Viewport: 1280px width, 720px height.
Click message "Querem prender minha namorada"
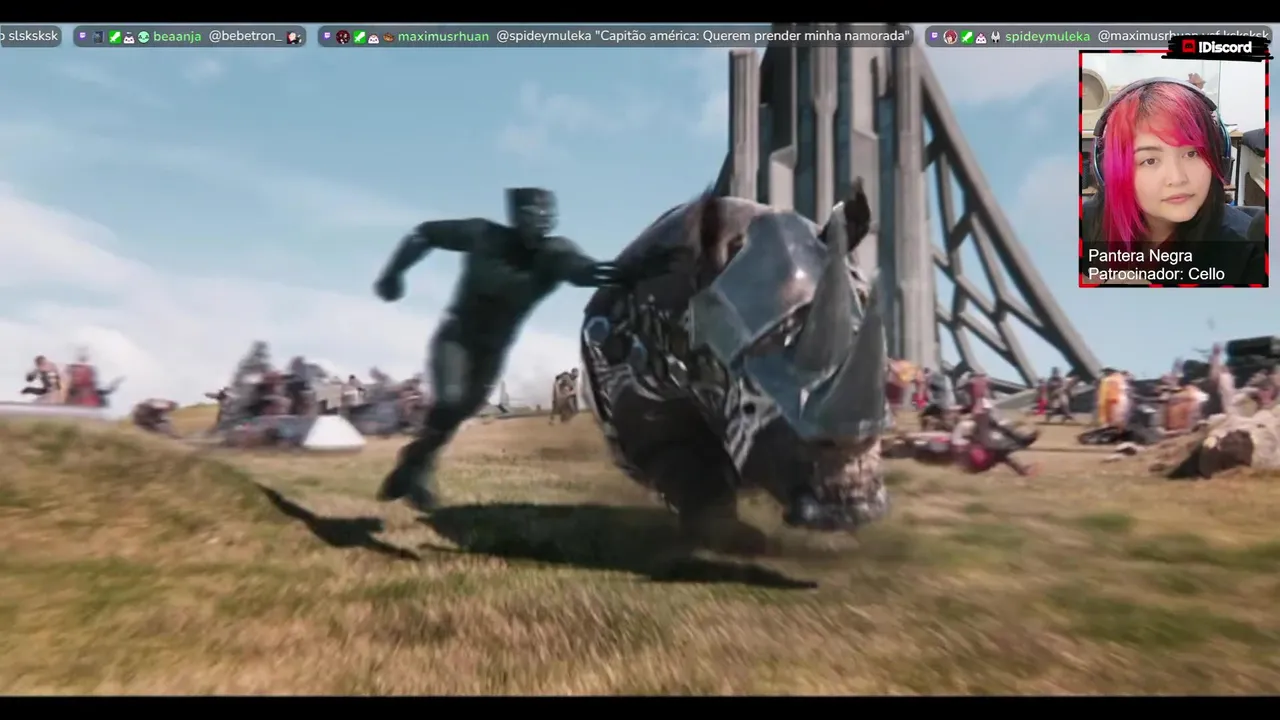[x=806, y=36]
